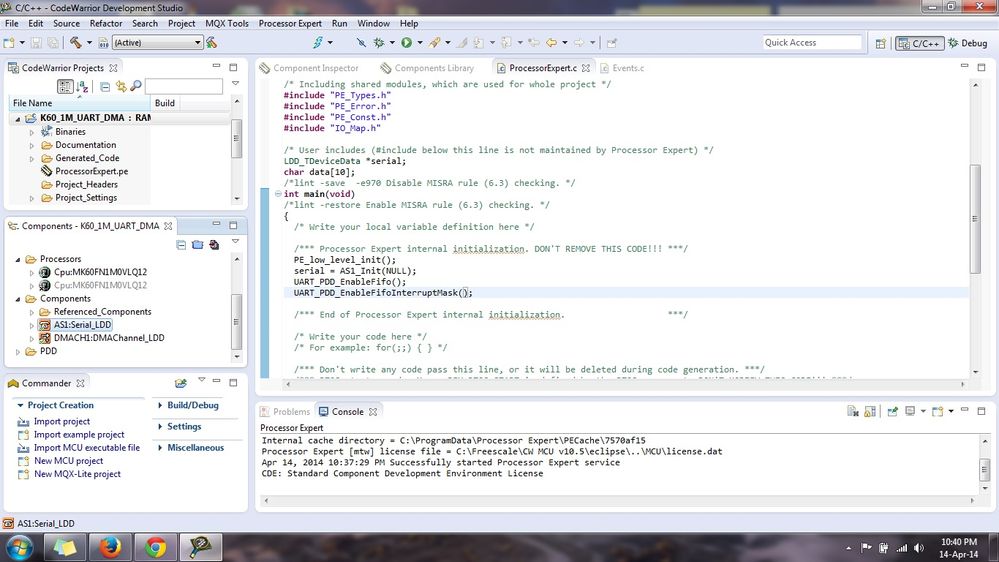Click Collapse All icon in Components panel
Screen dimensions: 999x562
click(x=181, y=244)
